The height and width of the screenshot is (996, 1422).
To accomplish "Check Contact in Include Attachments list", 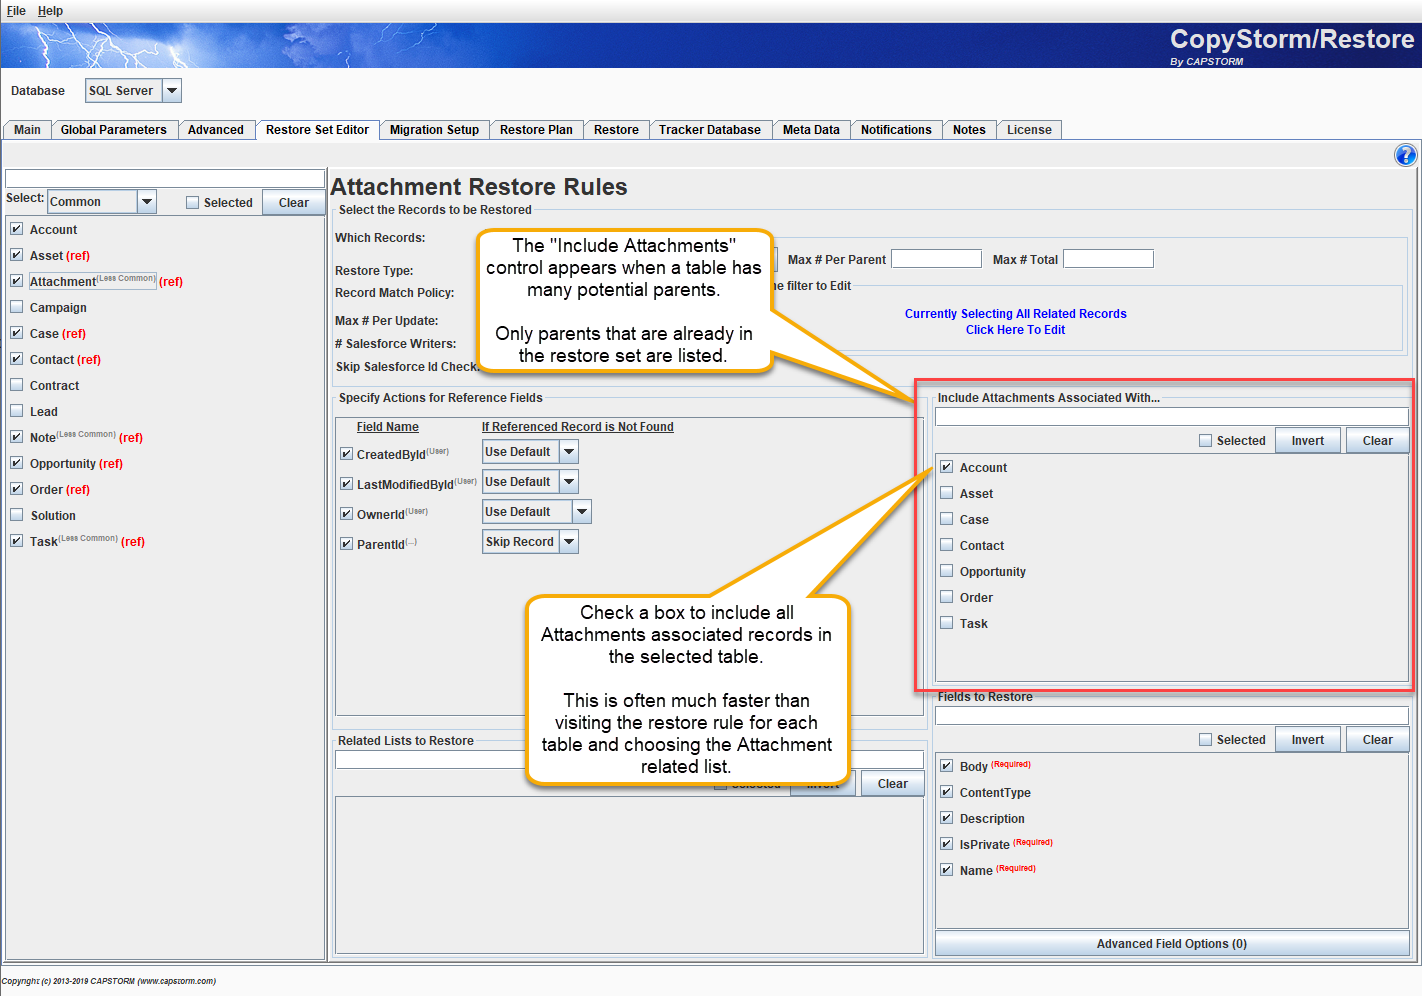I will [x=947, y=545].
